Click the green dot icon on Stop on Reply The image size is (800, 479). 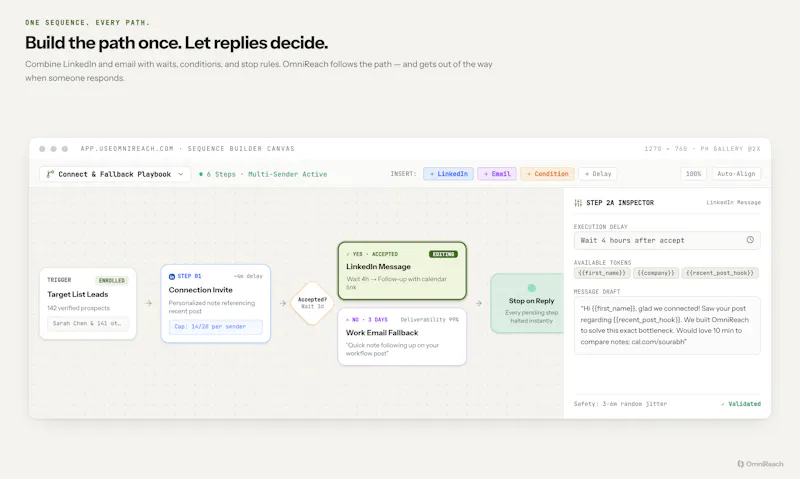click(532, 288)
